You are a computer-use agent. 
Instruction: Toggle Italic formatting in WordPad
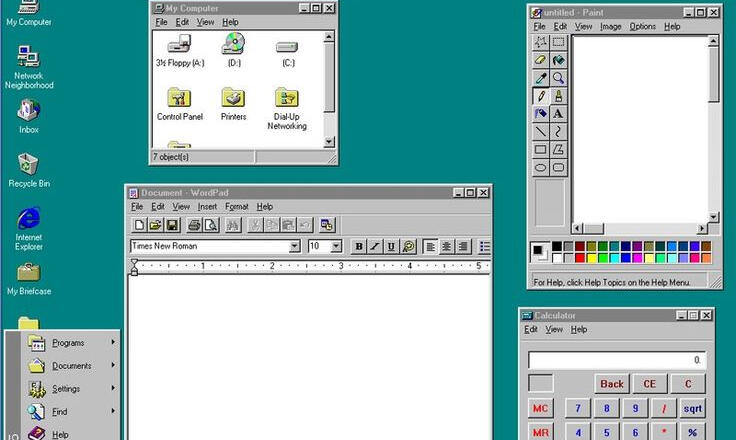tap(375, 246)
